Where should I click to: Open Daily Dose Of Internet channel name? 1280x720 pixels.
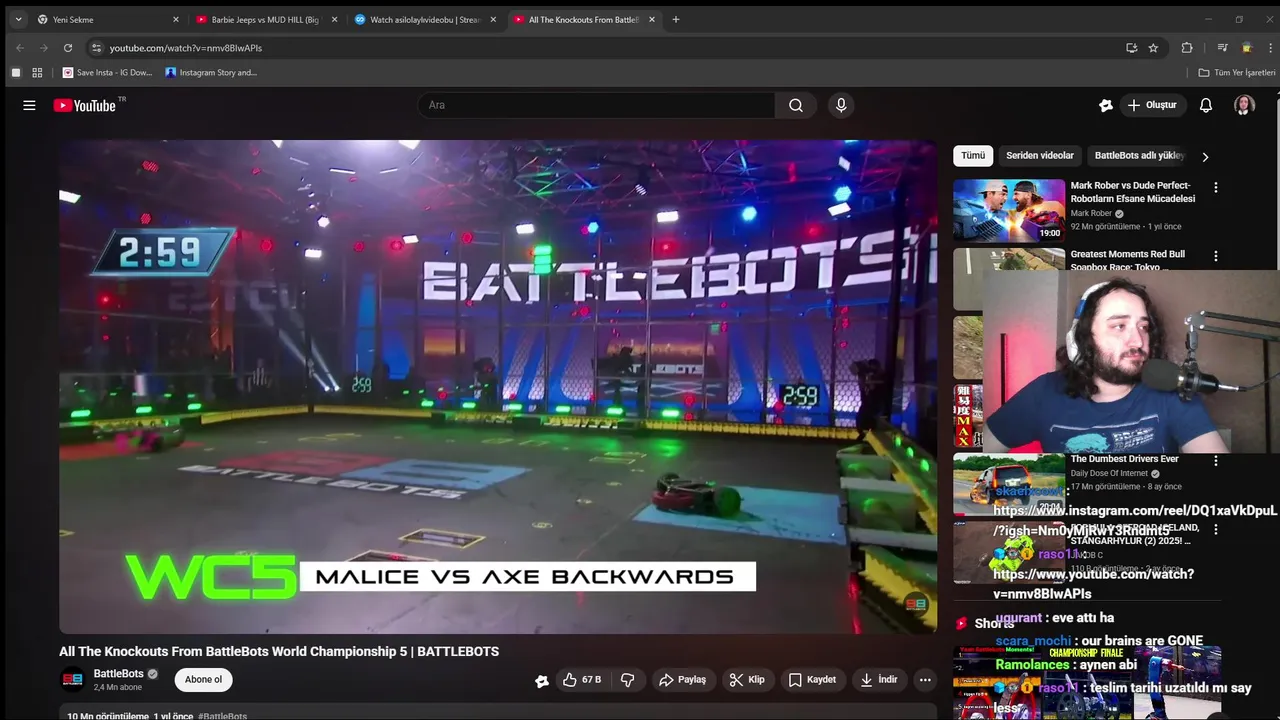(x=1110, y=474)
